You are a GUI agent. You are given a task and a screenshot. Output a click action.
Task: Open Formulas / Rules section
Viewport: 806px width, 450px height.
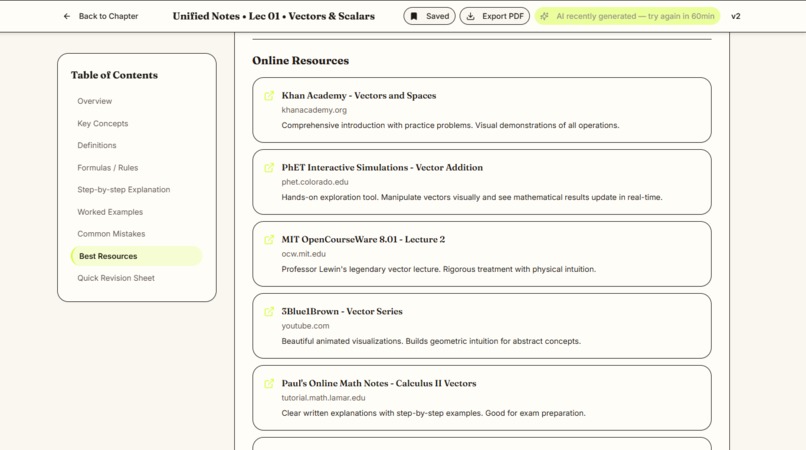pyautogui.click(x=107, y=168)
